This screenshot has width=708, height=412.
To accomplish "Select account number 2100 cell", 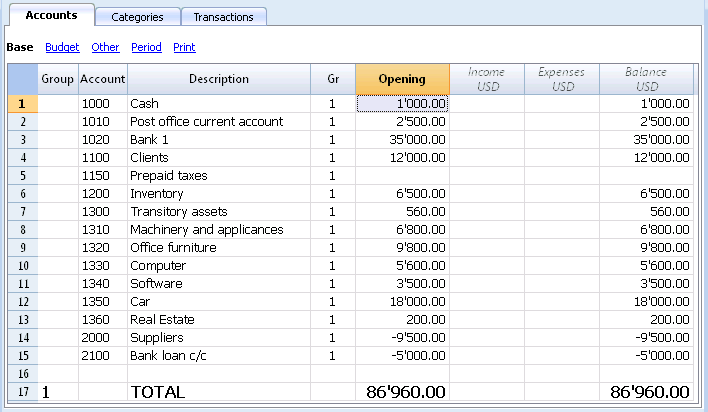I will [x=103, y=356].
